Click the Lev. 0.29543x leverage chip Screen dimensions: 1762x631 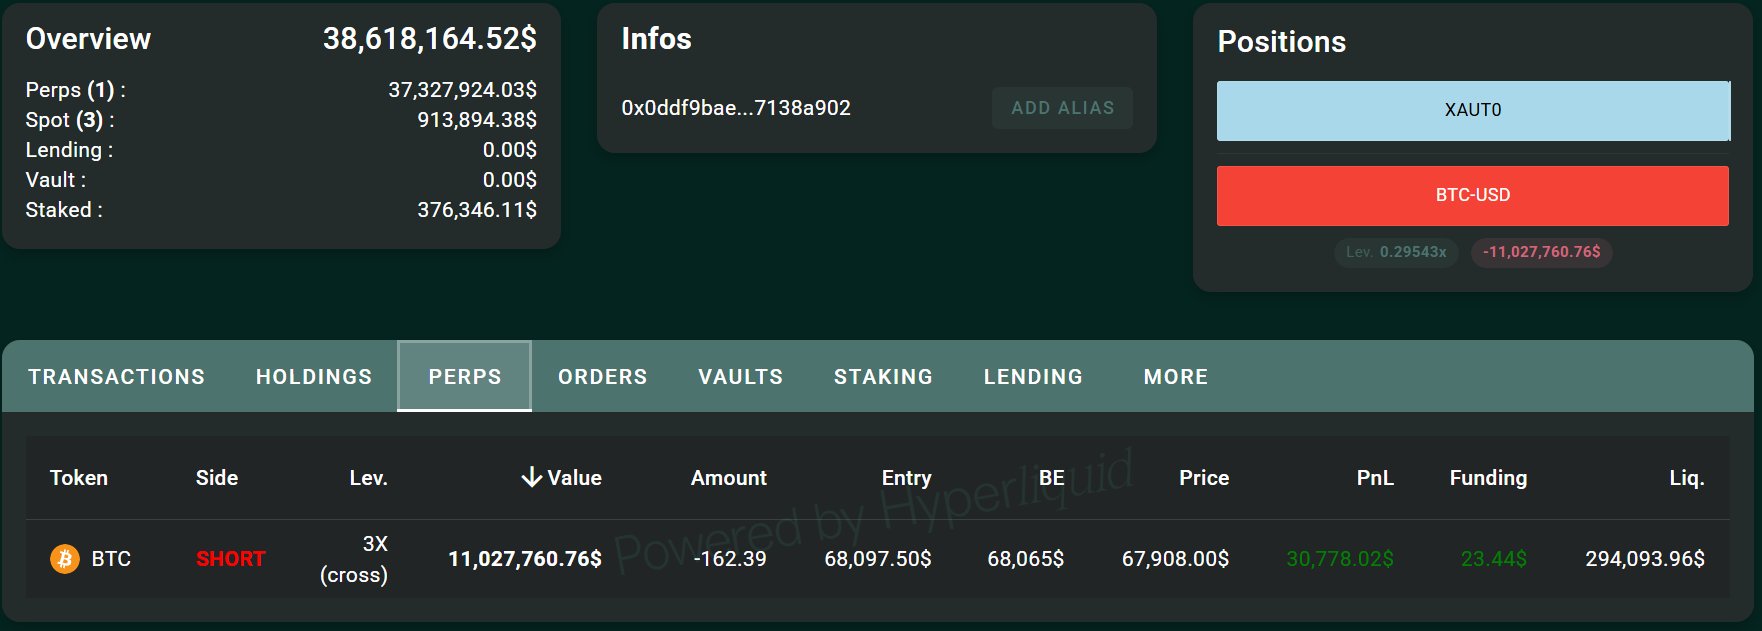(1396, 252)
